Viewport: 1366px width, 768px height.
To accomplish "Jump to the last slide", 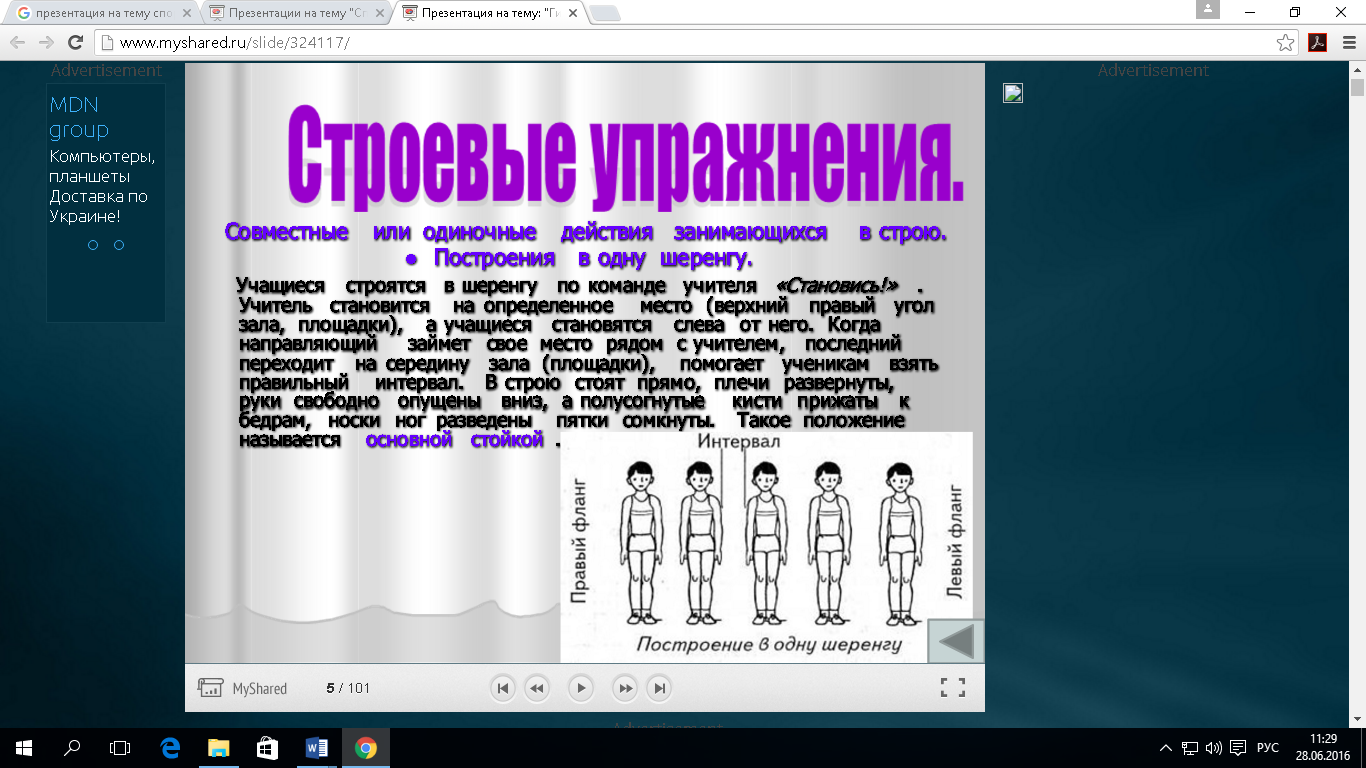I will (x=659, y=688).
